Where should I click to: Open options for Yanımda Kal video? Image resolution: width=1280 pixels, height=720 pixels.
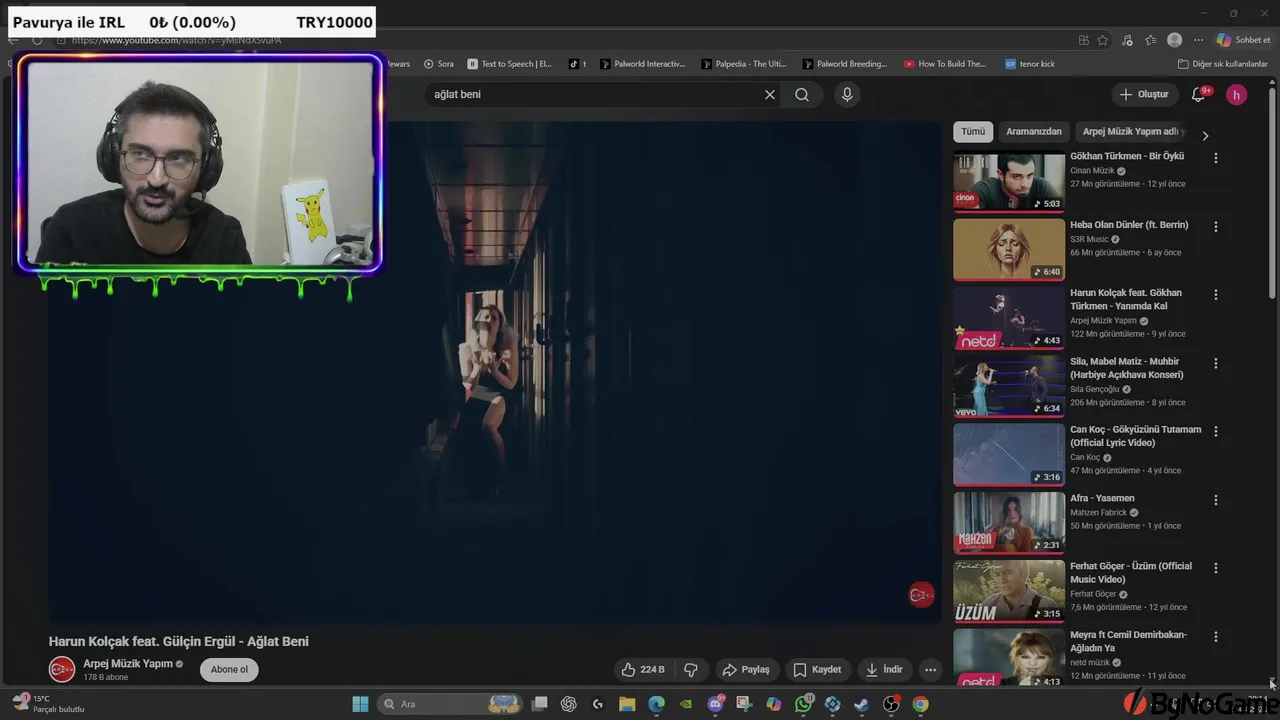point(1216,295)
